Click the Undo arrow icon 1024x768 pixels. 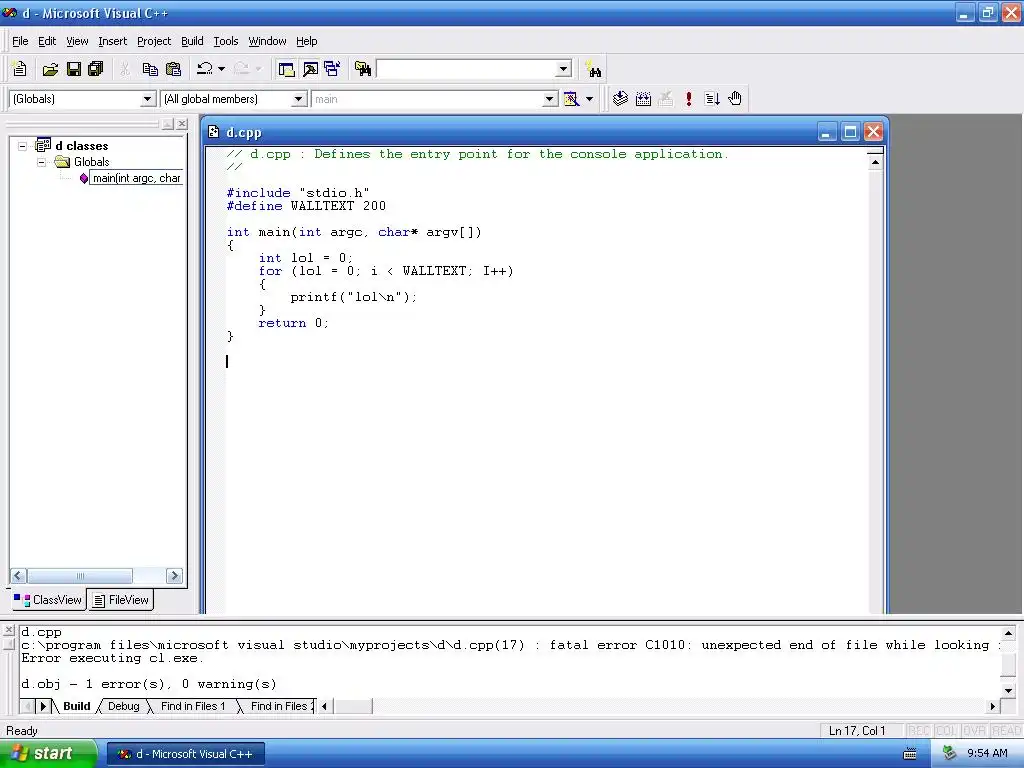pos(205,69)
